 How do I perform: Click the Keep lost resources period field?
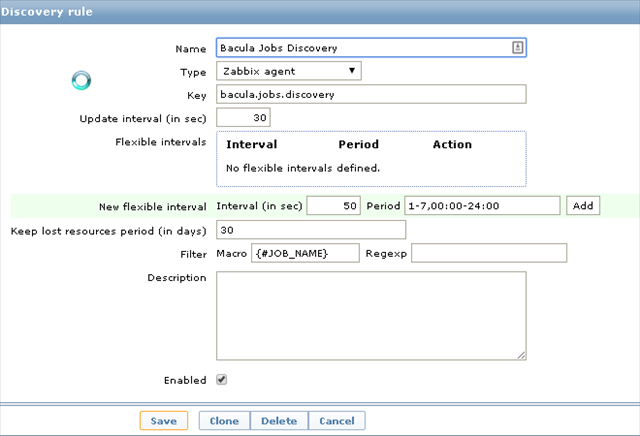[311, 230]
